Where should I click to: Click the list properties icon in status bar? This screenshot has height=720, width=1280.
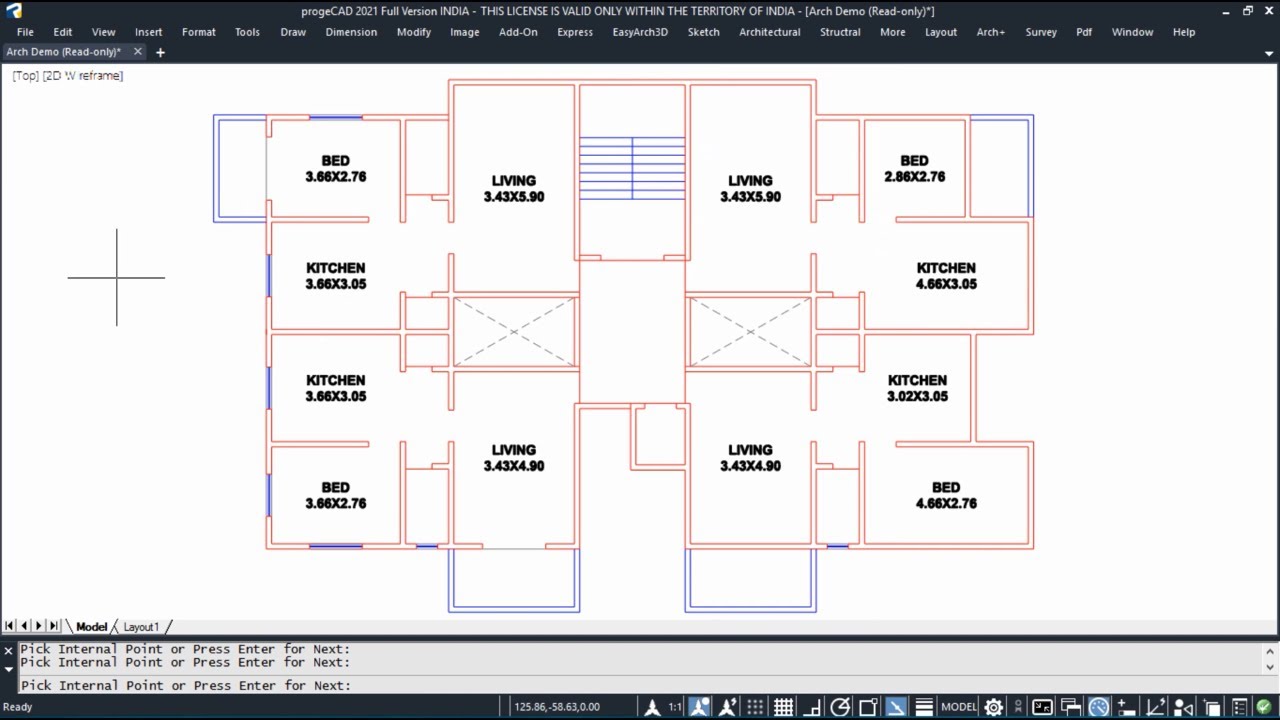click(1239, 707)
